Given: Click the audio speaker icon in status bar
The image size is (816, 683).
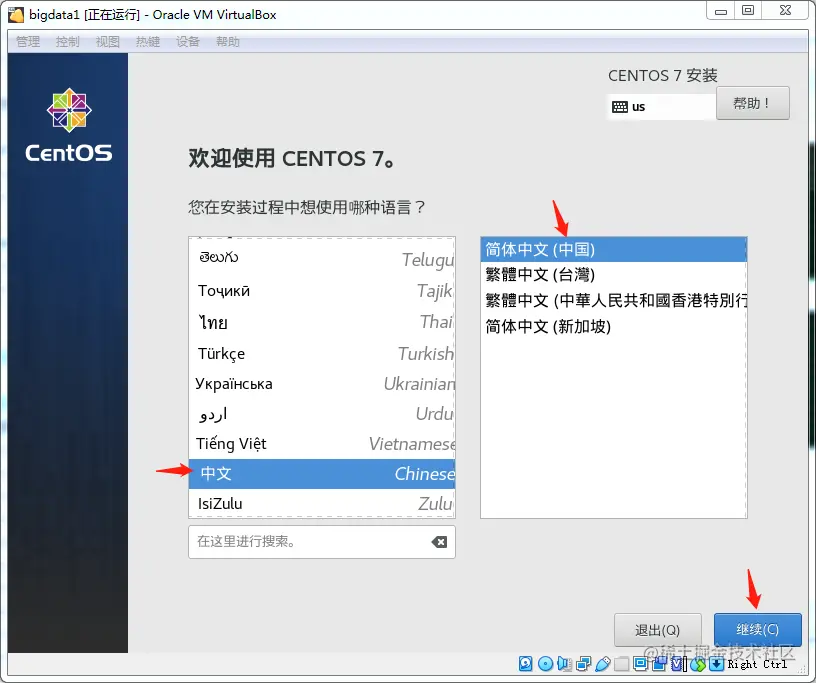Looking at the screenshot, I should 564,664.
